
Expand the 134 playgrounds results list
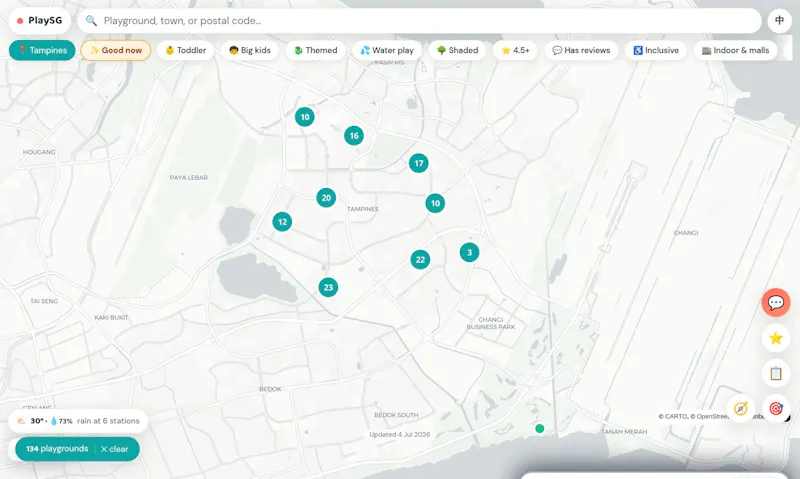(57, 449)
